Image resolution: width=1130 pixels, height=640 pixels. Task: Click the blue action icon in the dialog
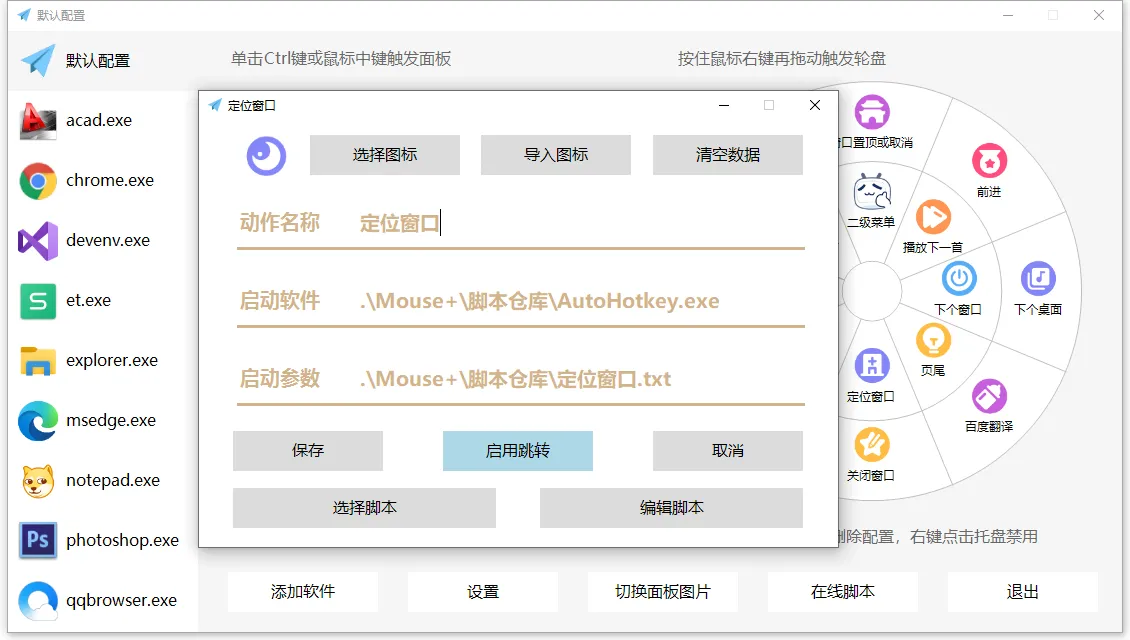[266, 155]
